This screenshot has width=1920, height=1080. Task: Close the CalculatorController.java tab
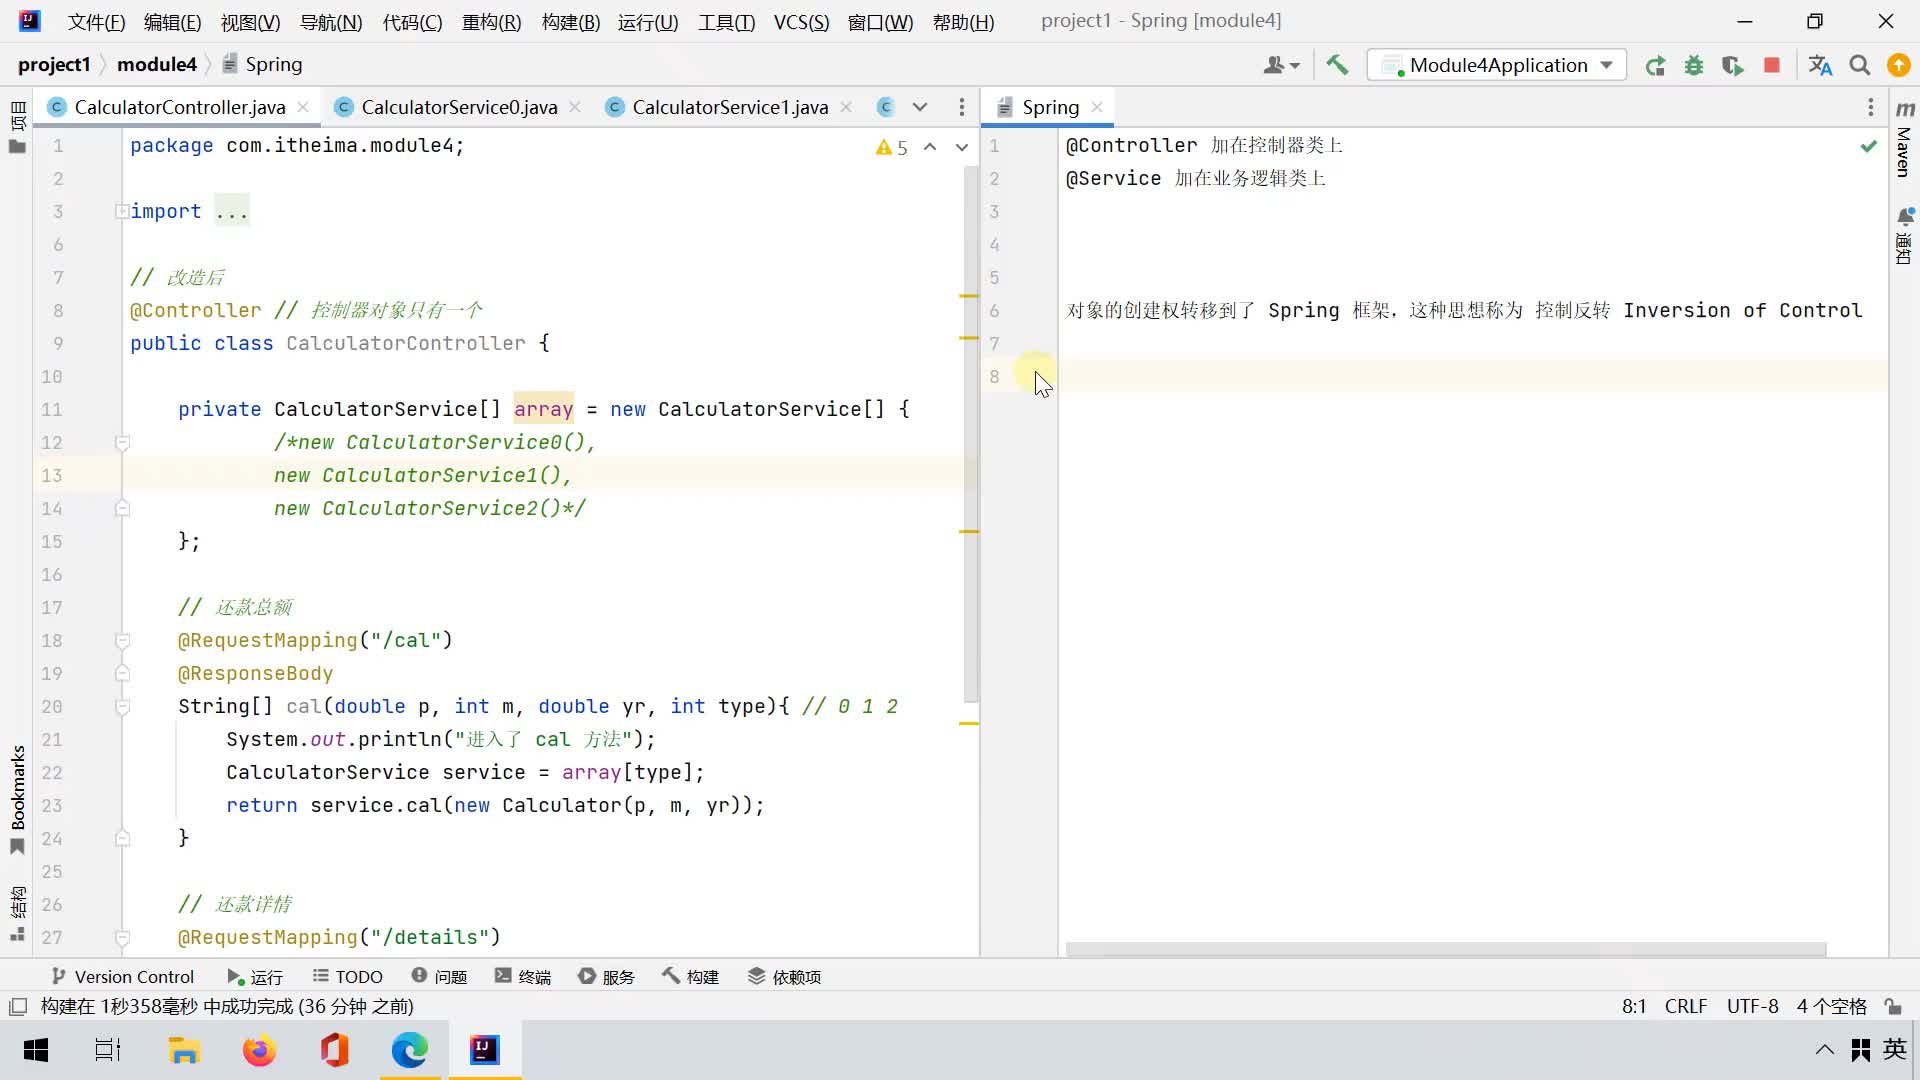(303, 107)
